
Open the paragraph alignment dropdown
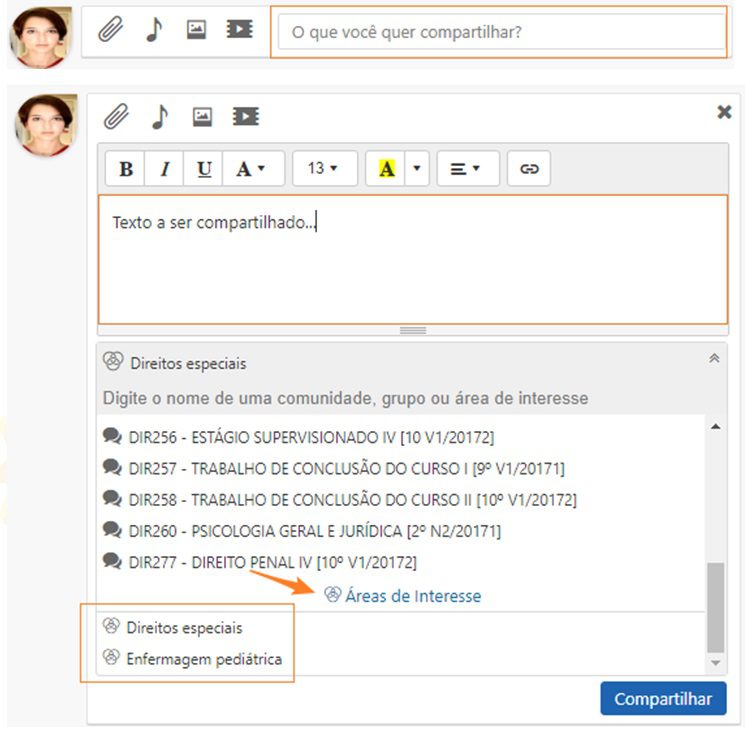coord(468,169)
